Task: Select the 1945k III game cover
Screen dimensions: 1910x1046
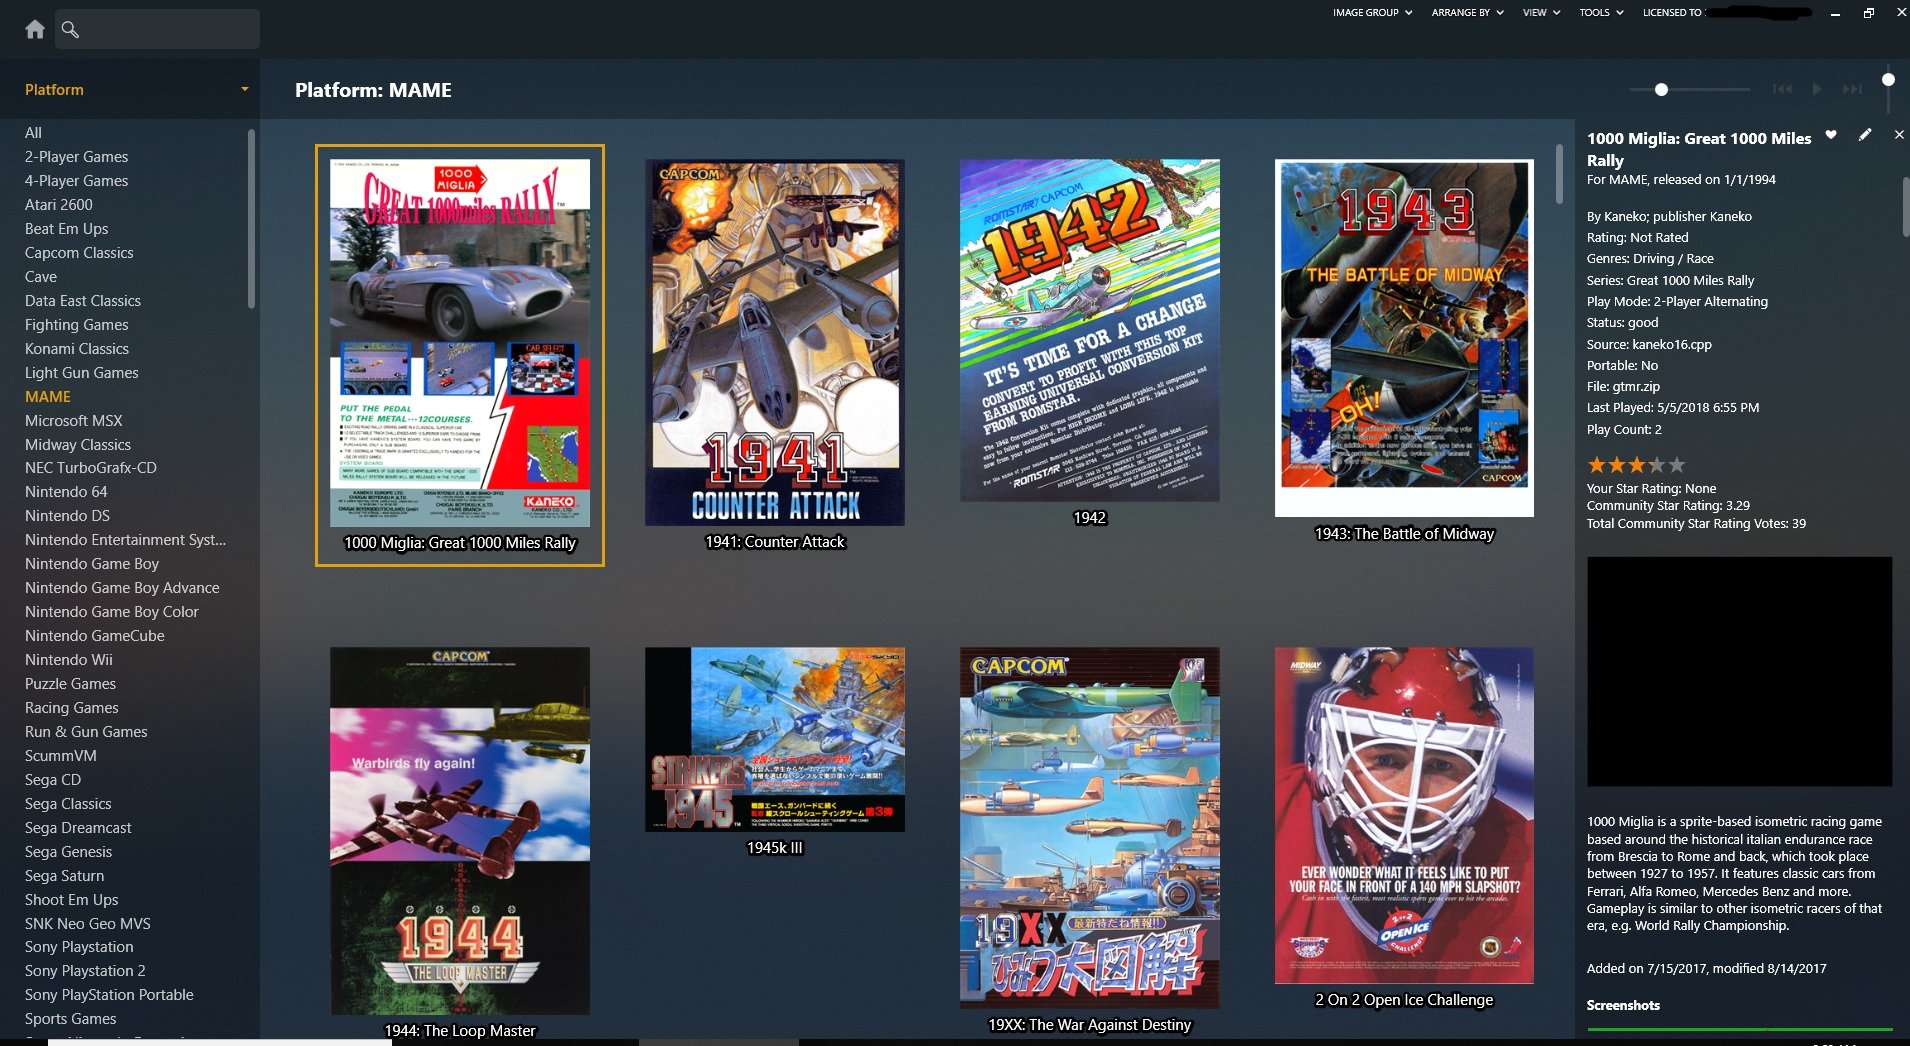Action: pyautogui.click(x=775, y=739)
